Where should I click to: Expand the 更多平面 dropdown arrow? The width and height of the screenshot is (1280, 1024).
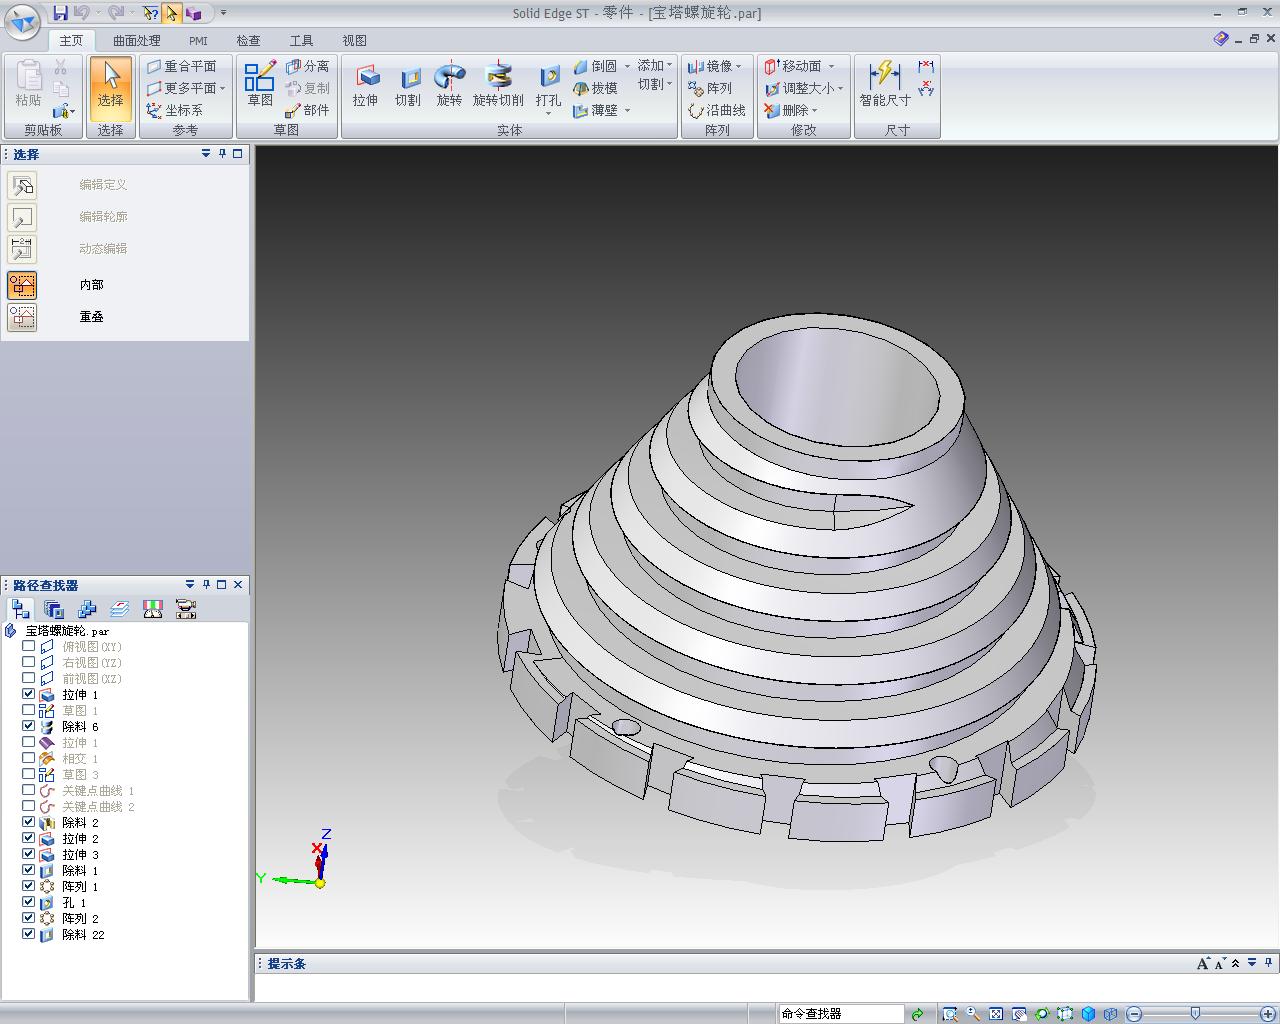coord(222,88)
